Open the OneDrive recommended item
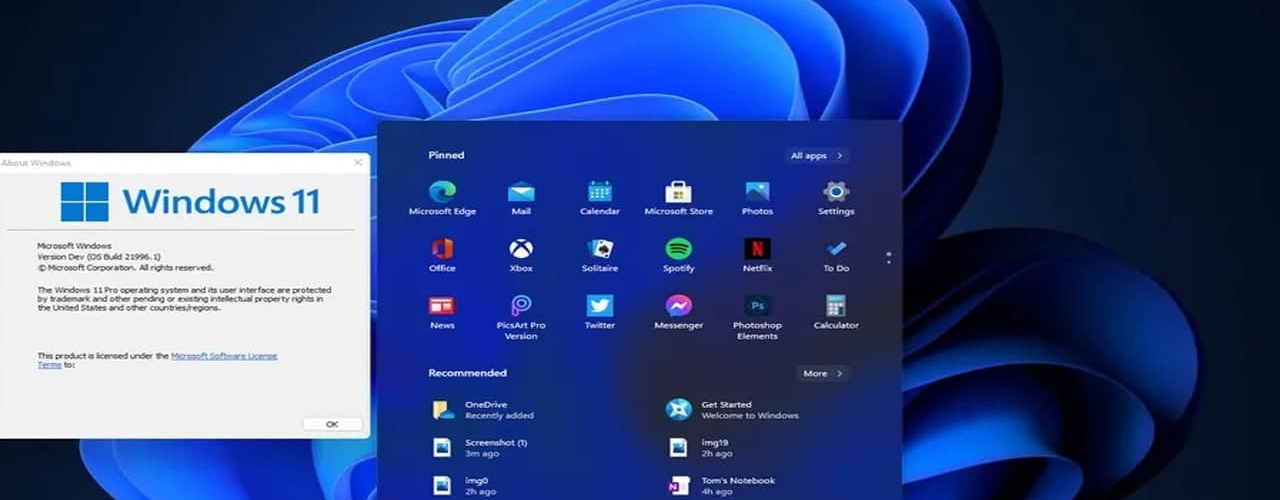 click(484, 409)
